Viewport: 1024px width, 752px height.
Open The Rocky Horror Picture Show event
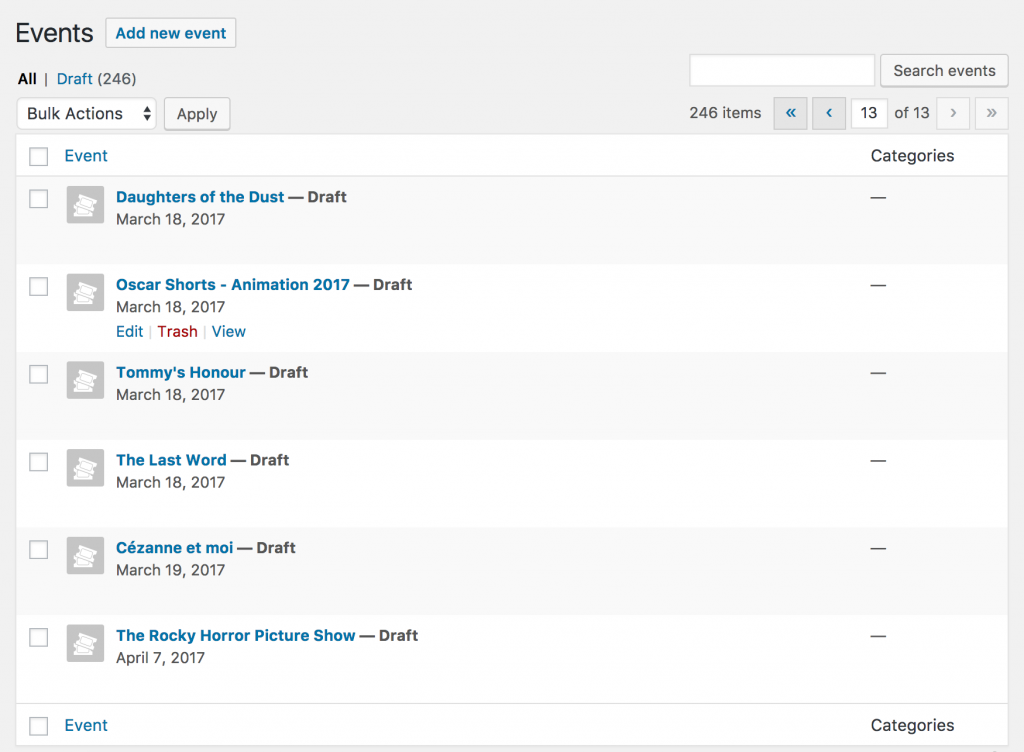(x=236, y=636)
